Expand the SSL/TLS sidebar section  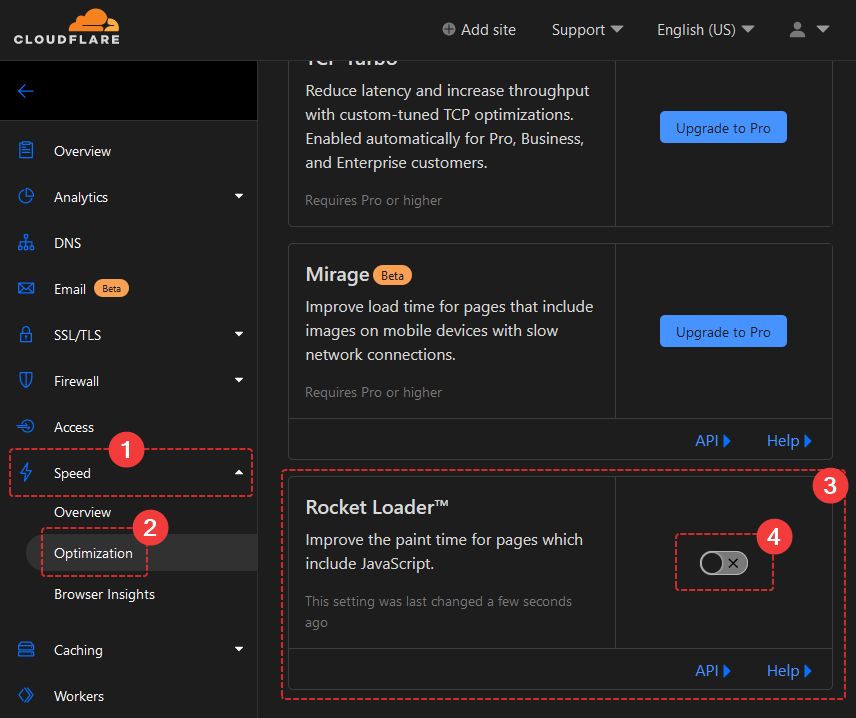pyautogui.click(x=239, y=334)
